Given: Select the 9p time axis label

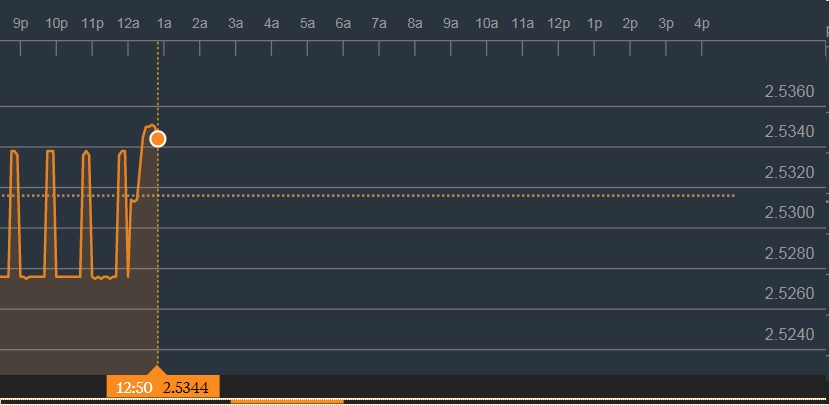Looking at the screenshot, I should coord(21,22).
